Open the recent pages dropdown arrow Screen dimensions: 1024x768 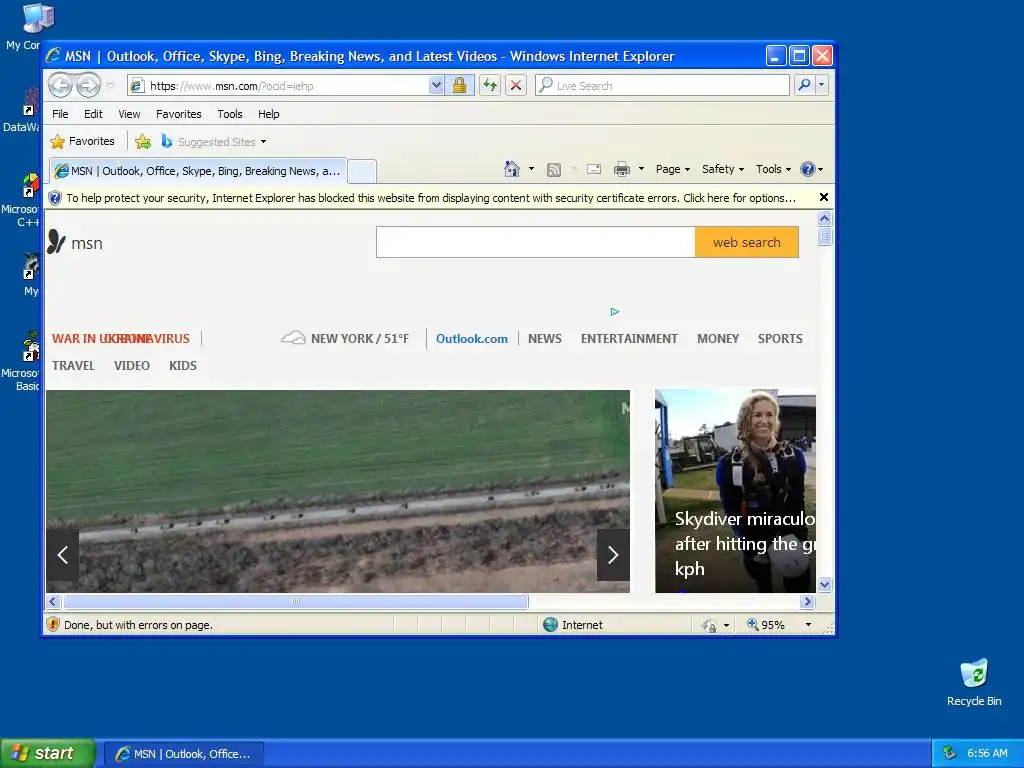click(x=110, y=86)
